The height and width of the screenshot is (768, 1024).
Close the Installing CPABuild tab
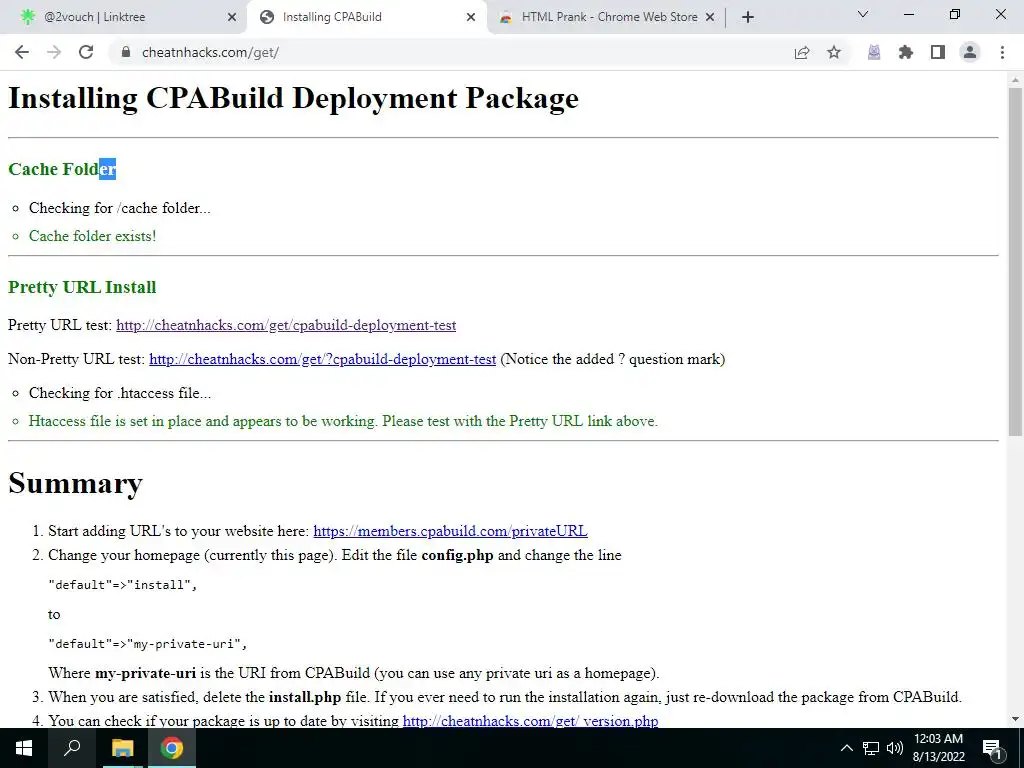pos(471,17)
